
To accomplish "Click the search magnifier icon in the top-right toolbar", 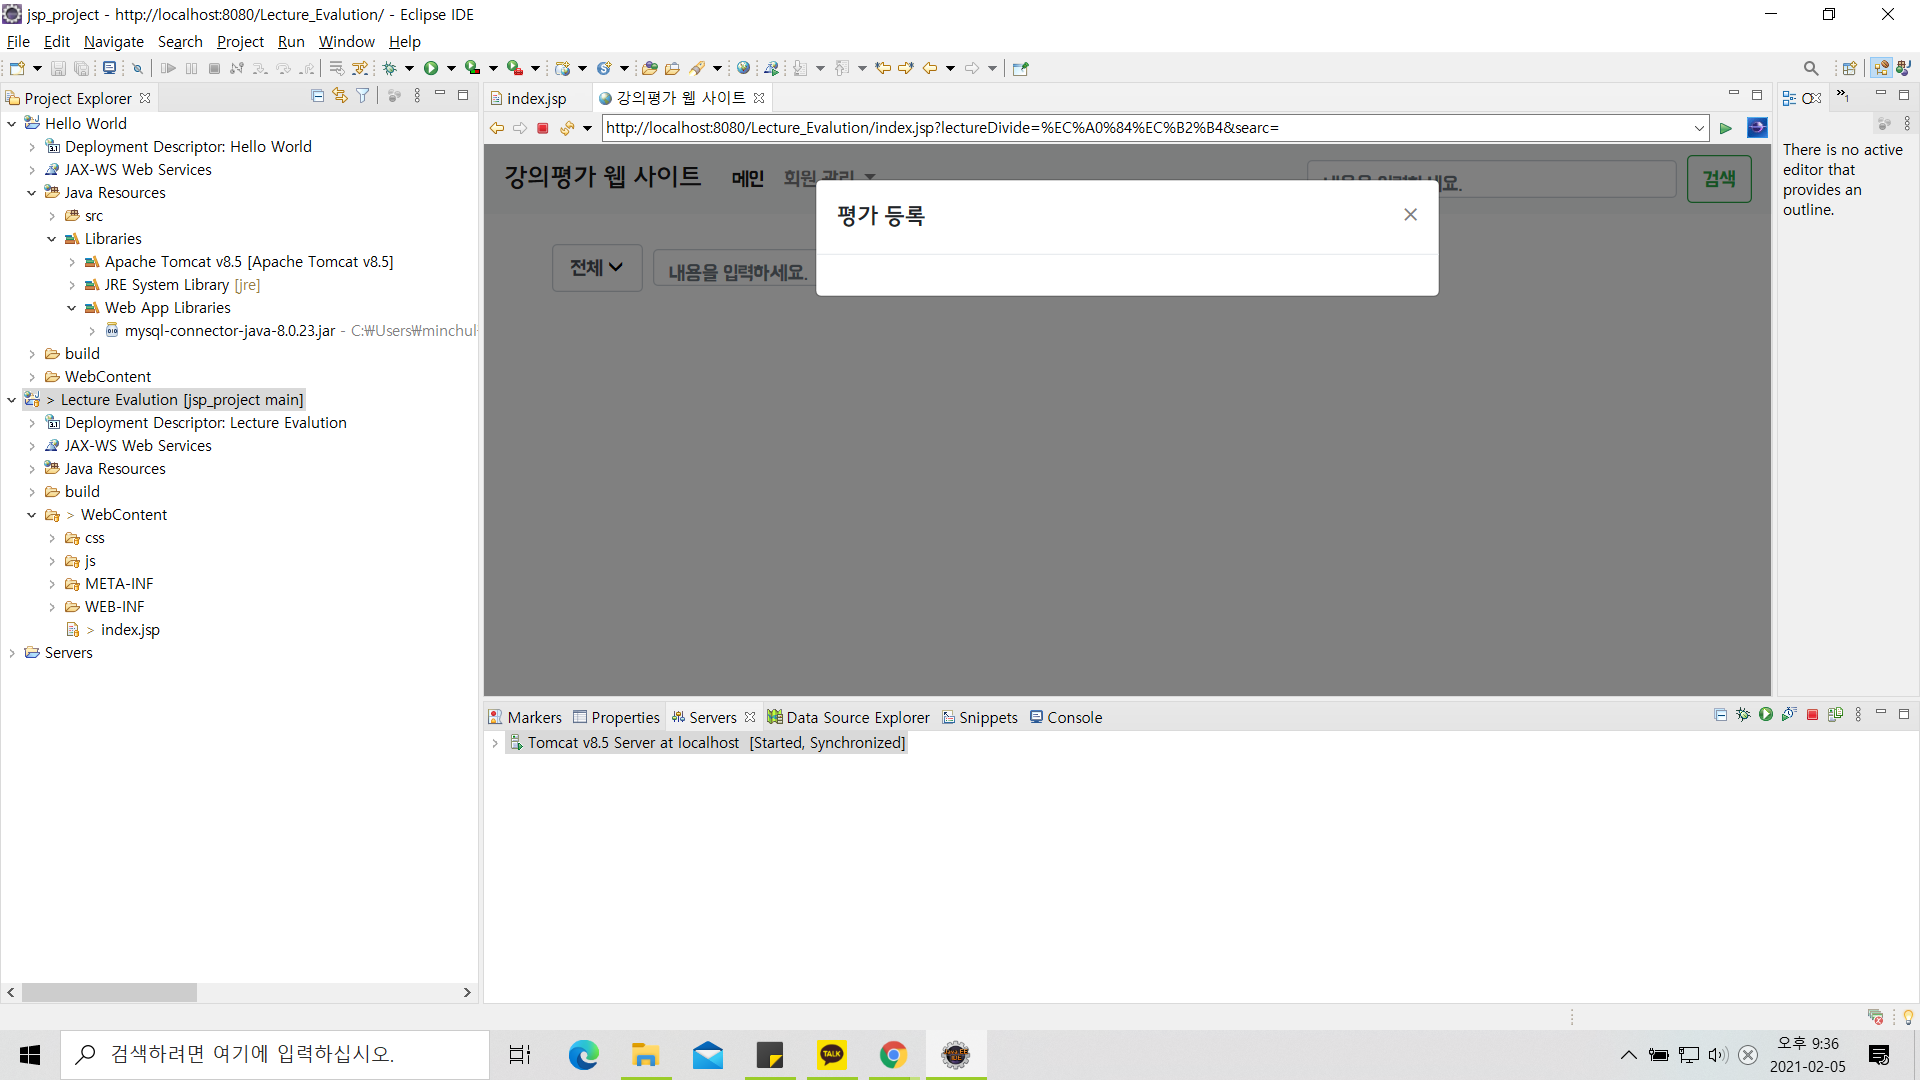I will point(1811,68).
